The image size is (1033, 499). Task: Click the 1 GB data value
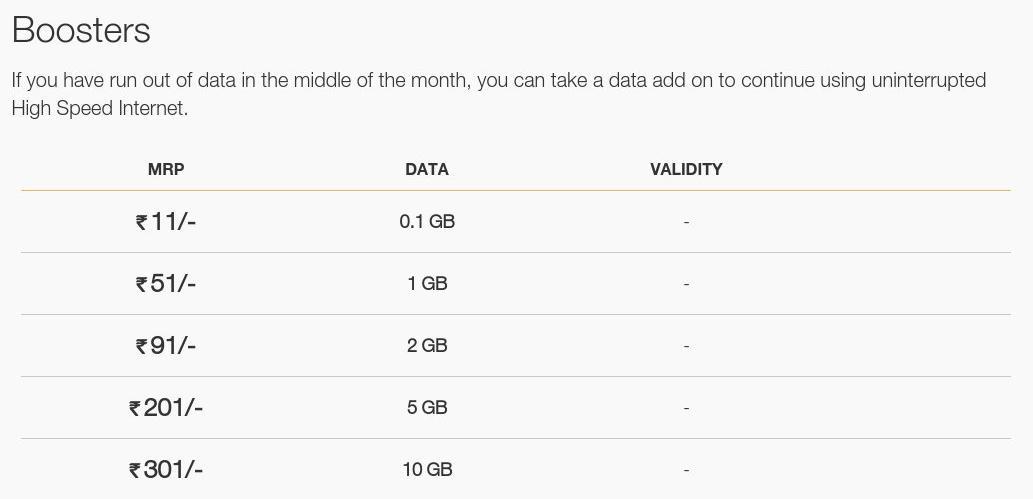pos(427,283)
